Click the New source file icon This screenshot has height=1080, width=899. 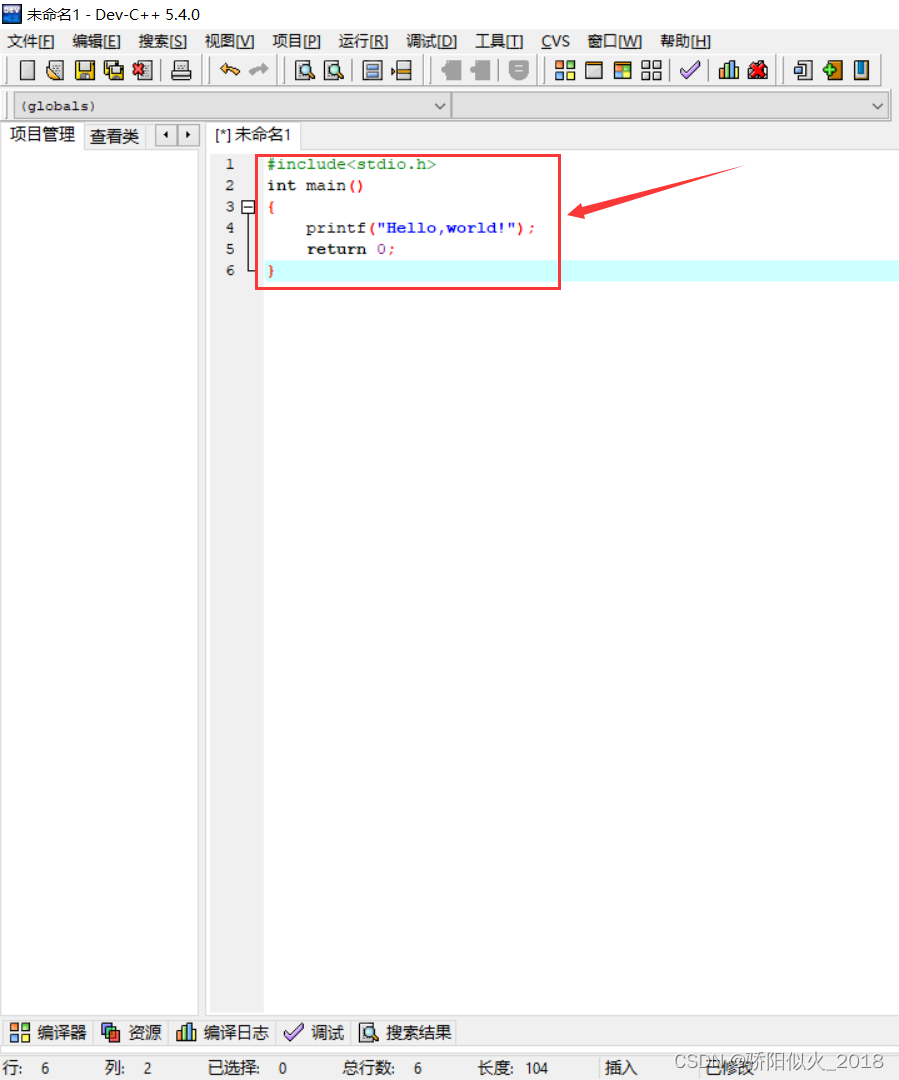click(x=27, y=70)
